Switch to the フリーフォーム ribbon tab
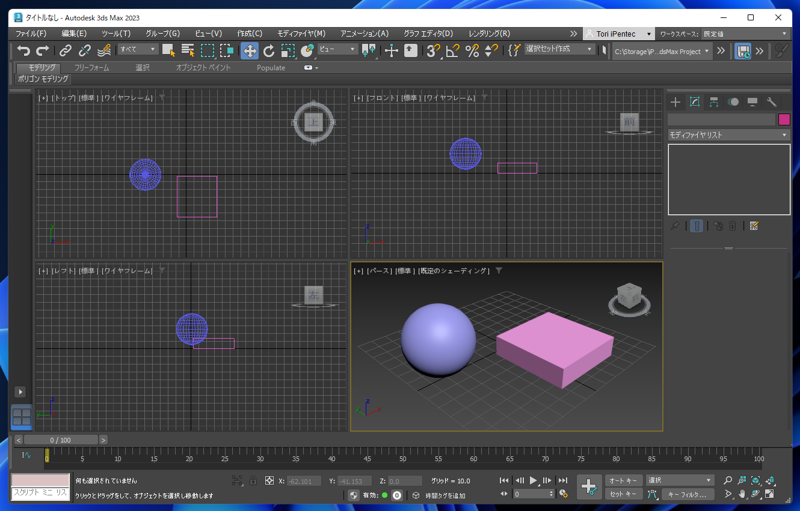 91,67
